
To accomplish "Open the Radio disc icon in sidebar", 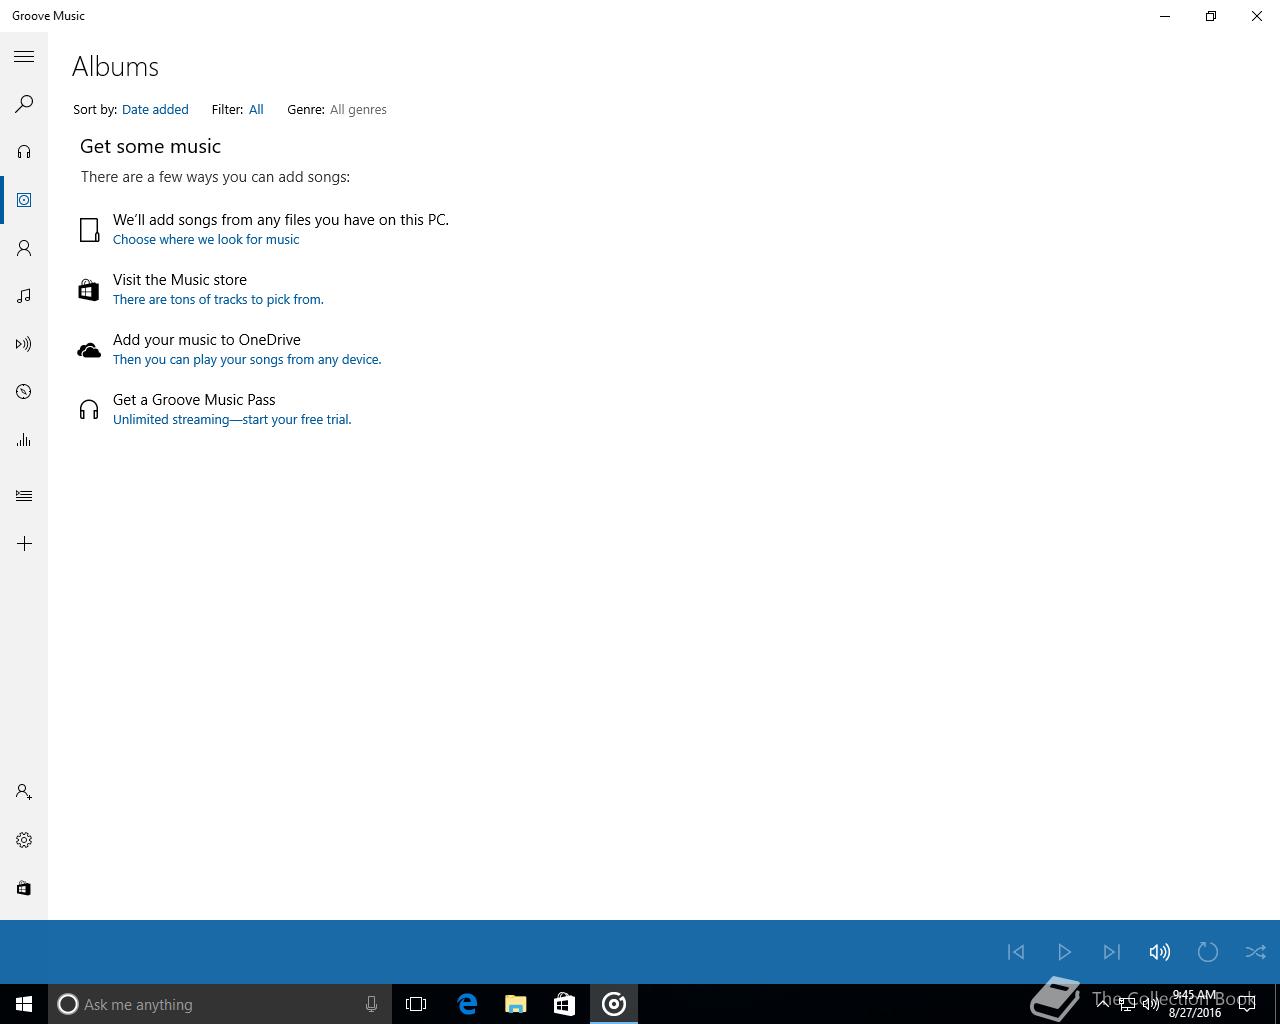I will (24, 392).
